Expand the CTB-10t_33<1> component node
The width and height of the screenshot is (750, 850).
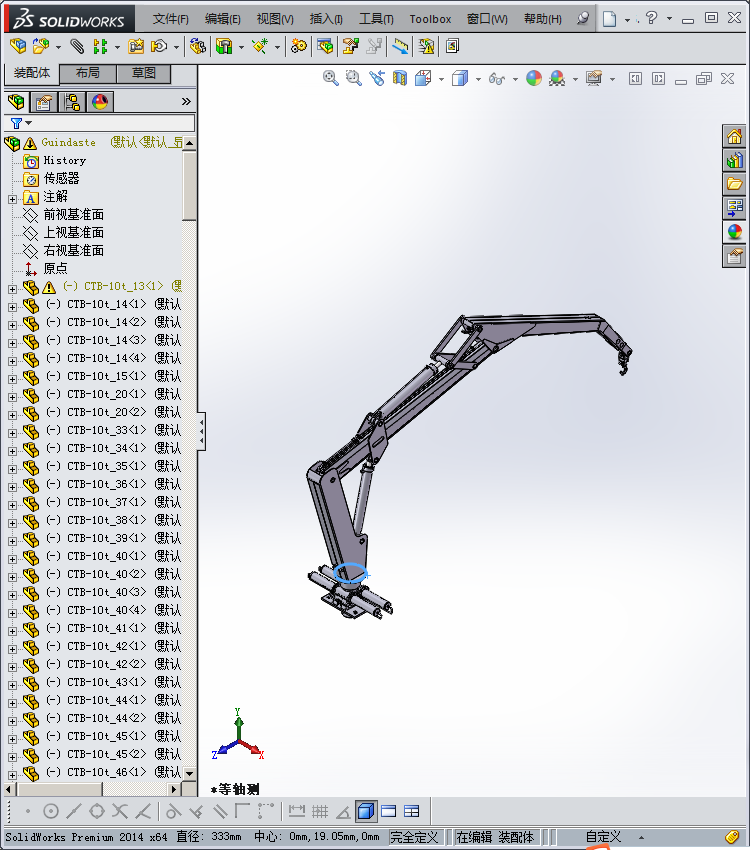pyautogui.click(x=12, y=433)
